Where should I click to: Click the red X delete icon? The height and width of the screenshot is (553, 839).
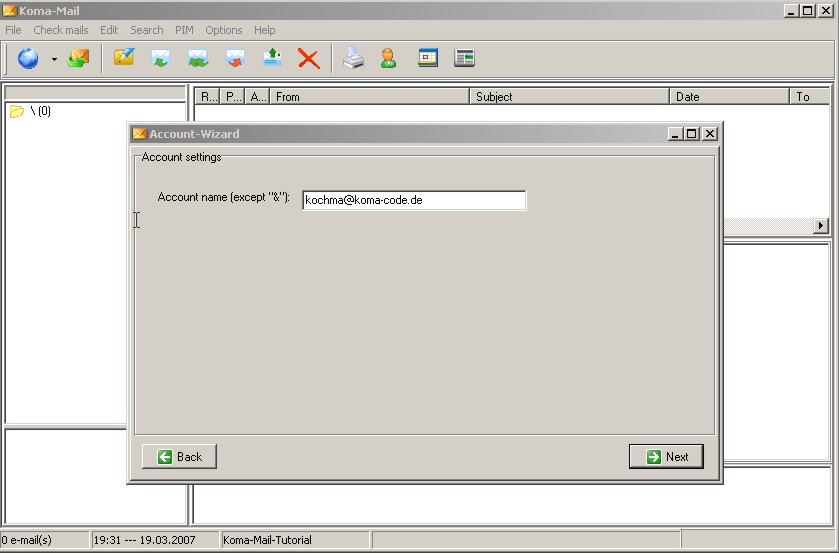(309, 58)
